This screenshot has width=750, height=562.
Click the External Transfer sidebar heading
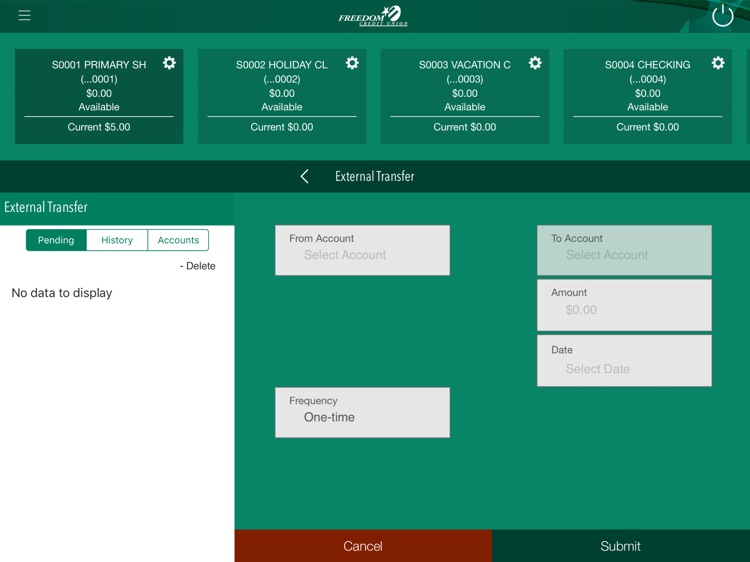click(x=46, y=207)
